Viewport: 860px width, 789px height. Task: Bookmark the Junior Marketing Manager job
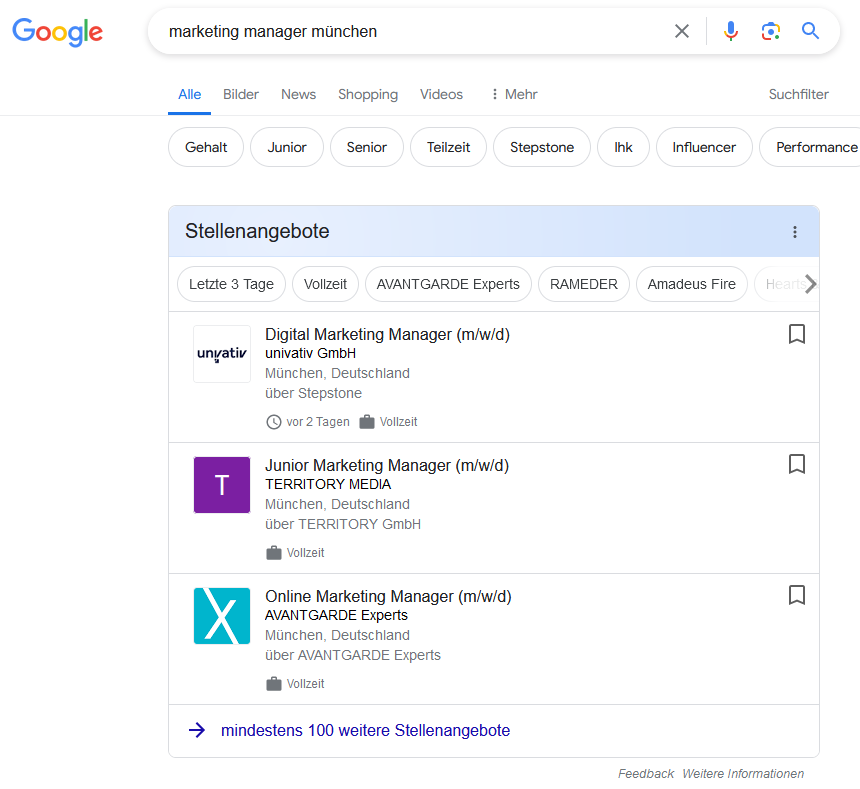point(796,464)
